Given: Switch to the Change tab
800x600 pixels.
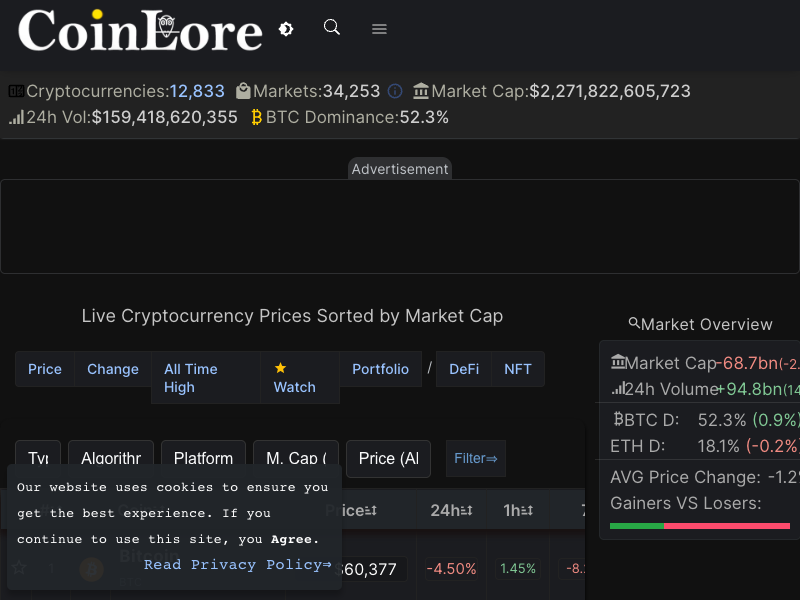Looking at the screenshot, I should [113, 369].
